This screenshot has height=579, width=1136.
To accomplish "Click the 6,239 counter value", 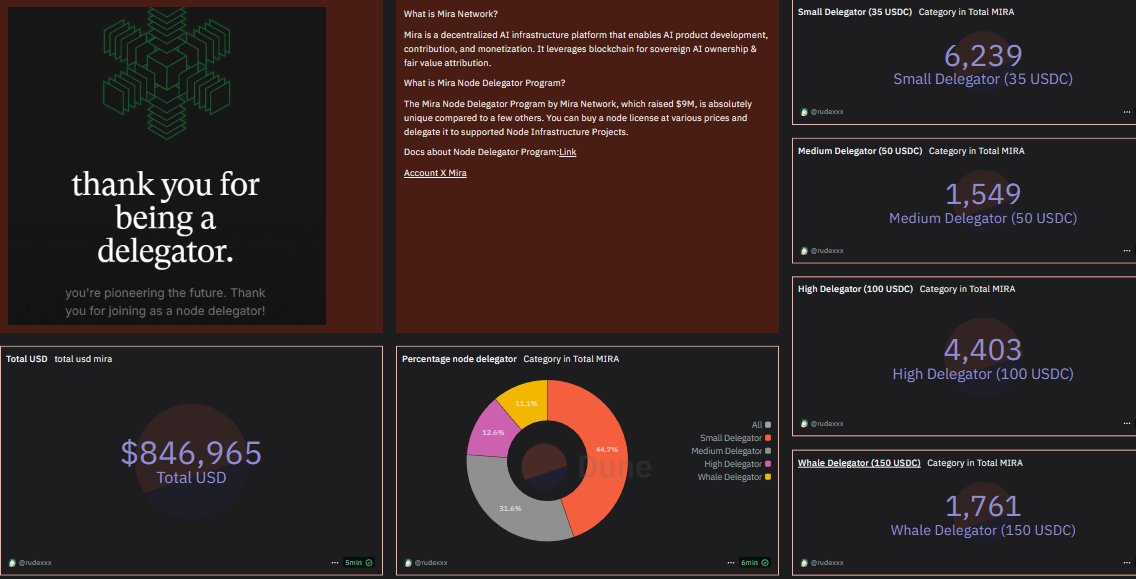I will pos(983,56).
